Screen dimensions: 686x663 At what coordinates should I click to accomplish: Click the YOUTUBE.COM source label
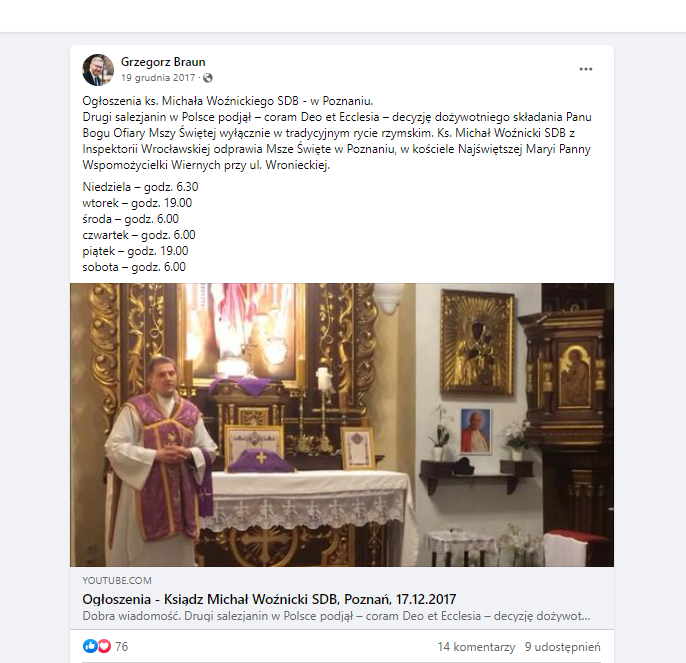(117, 580)
